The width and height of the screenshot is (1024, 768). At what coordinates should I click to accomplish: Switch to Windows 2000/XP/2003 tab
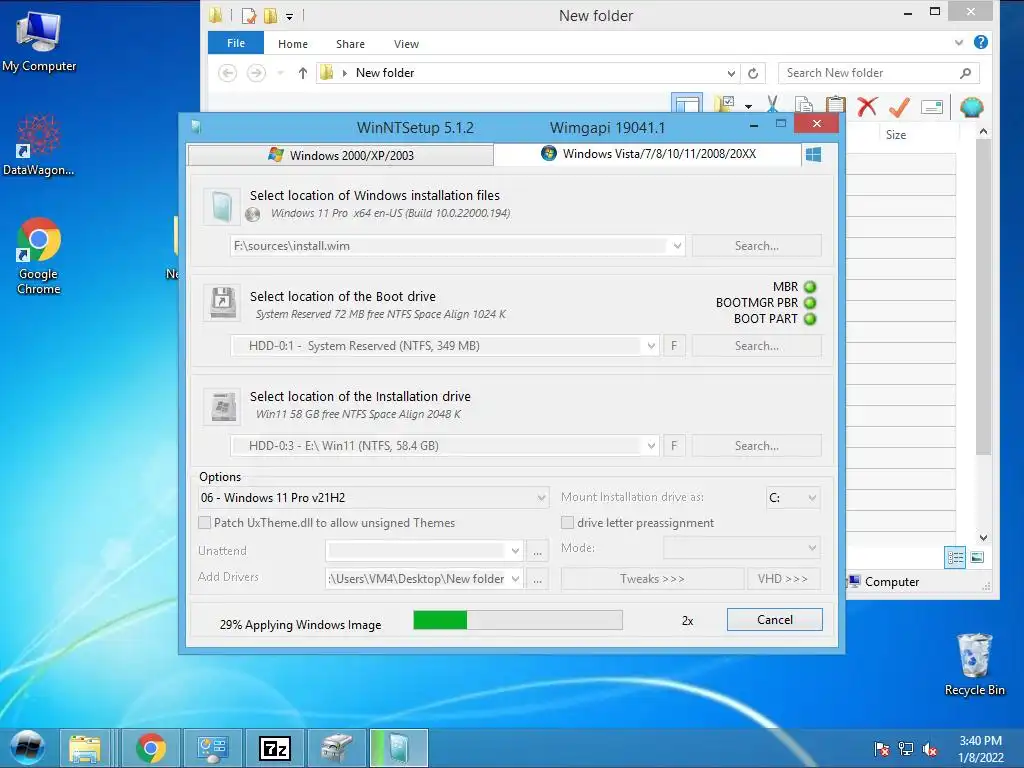click(x=340, y=155)
